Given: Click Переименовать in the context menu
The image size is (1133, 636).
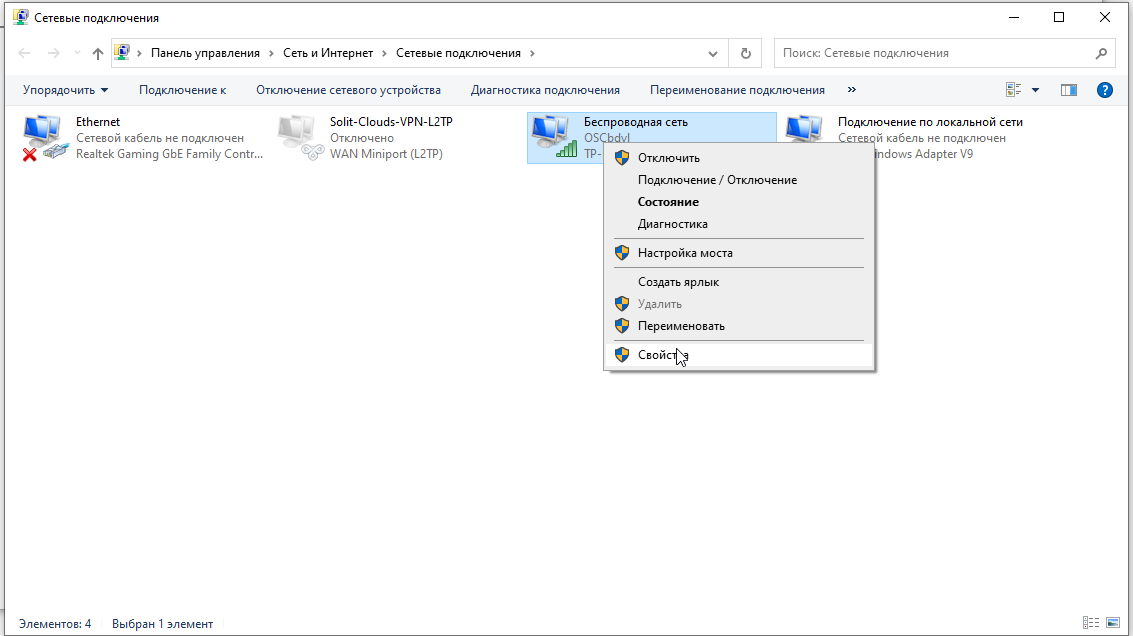Looking at the screenshot, I should 738,326.
